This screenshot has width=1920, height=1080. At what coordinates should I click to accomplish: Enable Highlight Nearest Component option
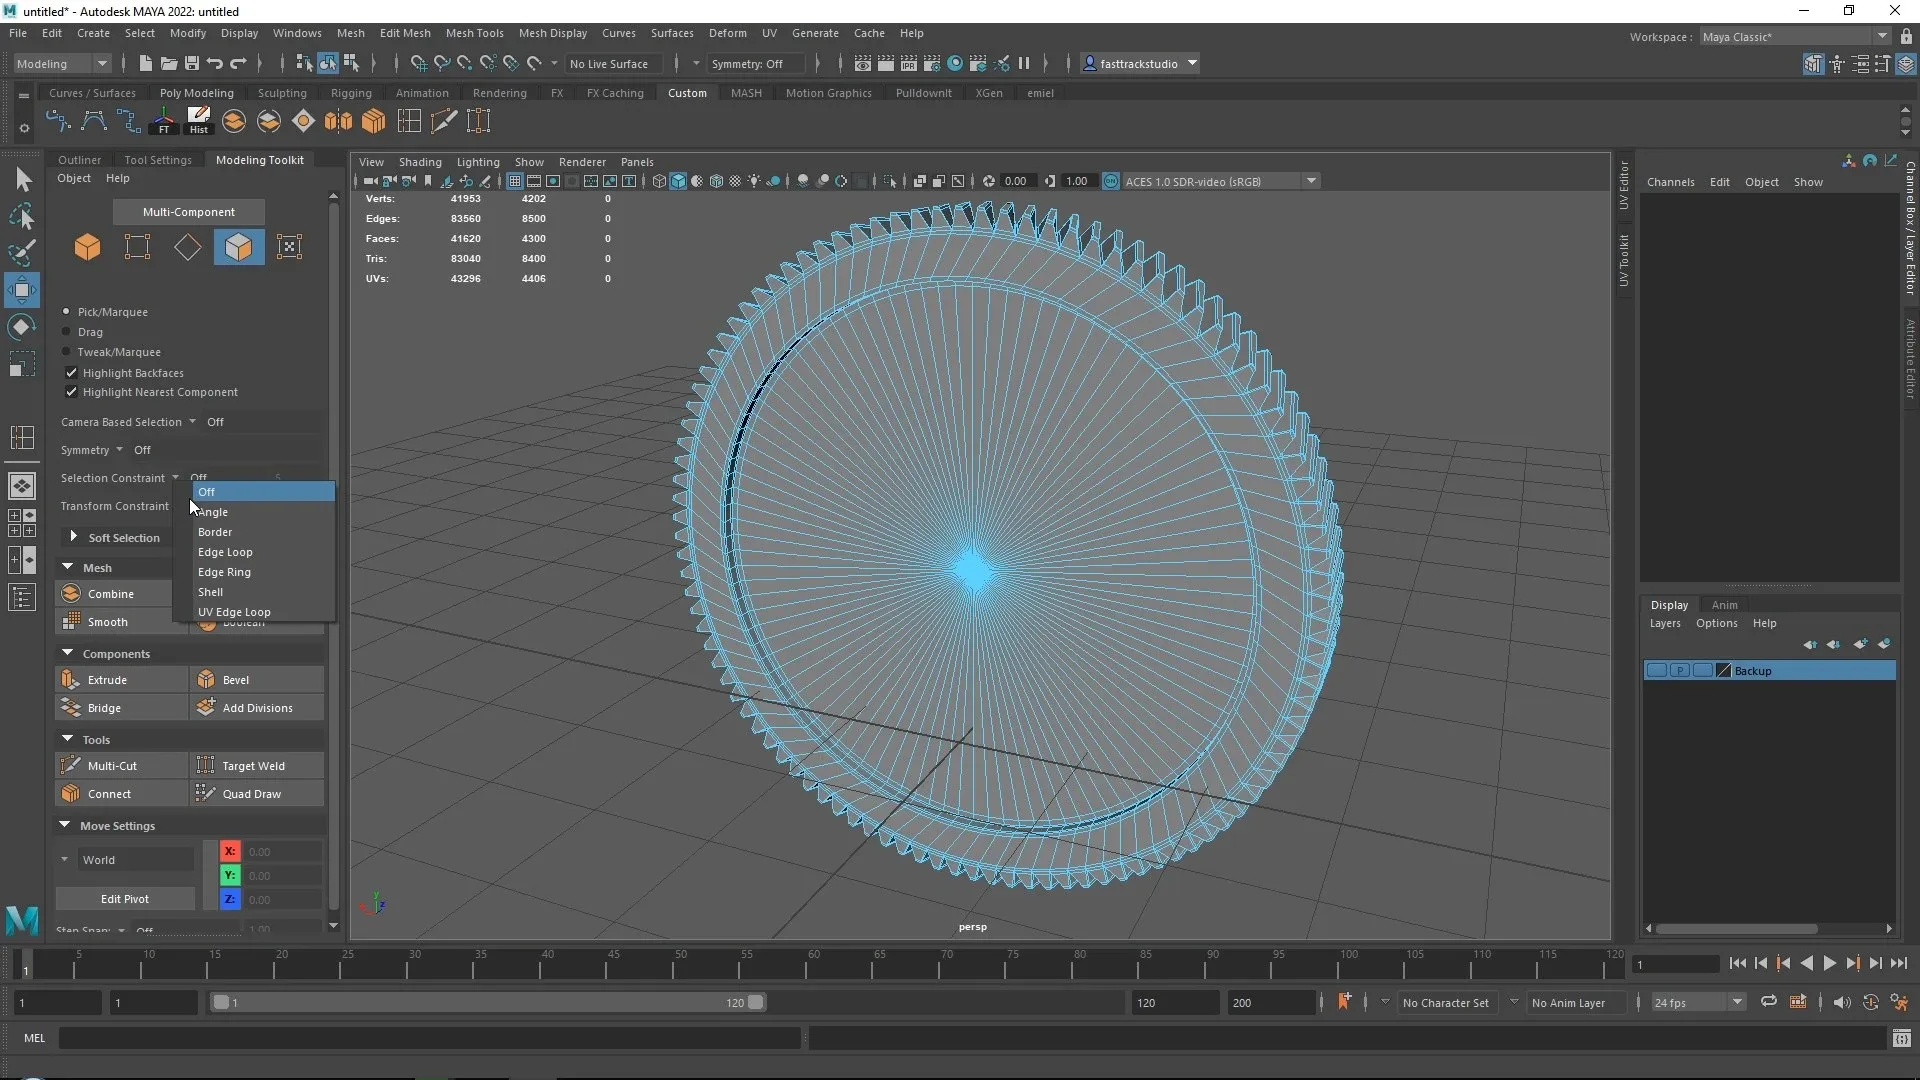pos(71,392)
